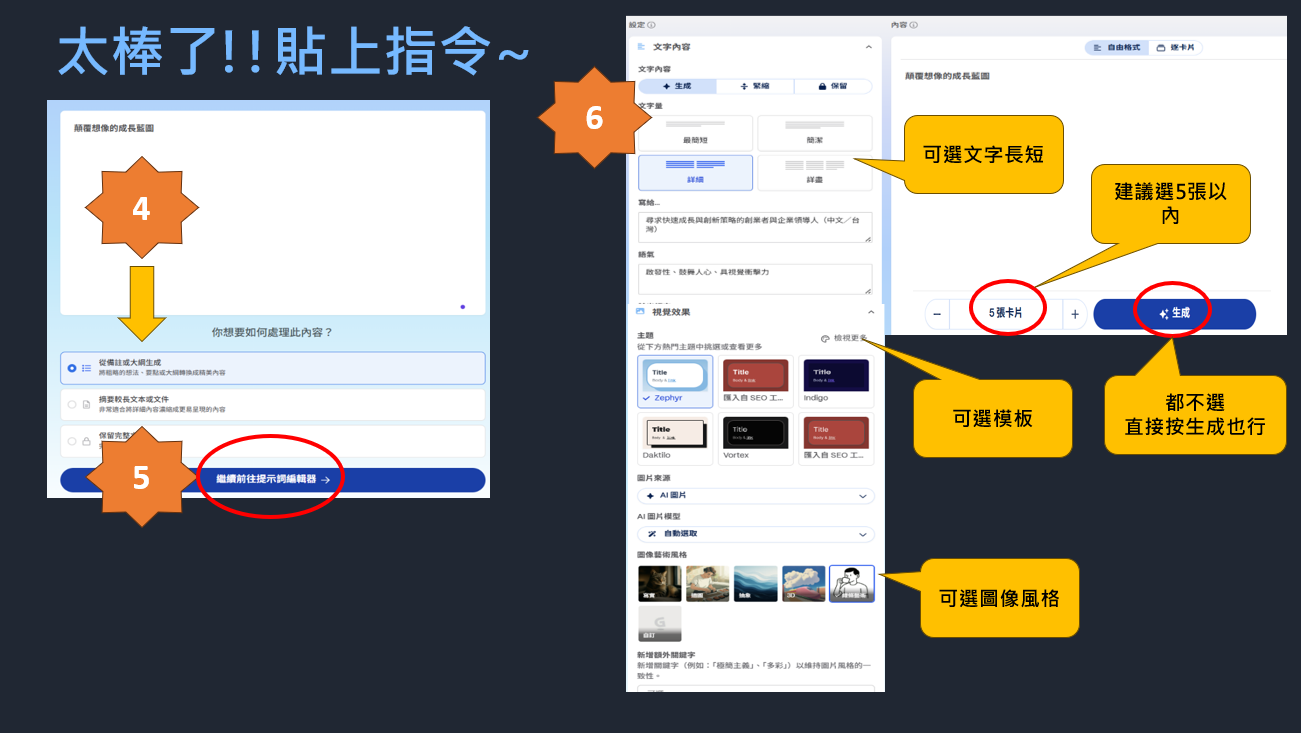Click the 寫給 audience text field
The image size is (1301, 733).
754,227
